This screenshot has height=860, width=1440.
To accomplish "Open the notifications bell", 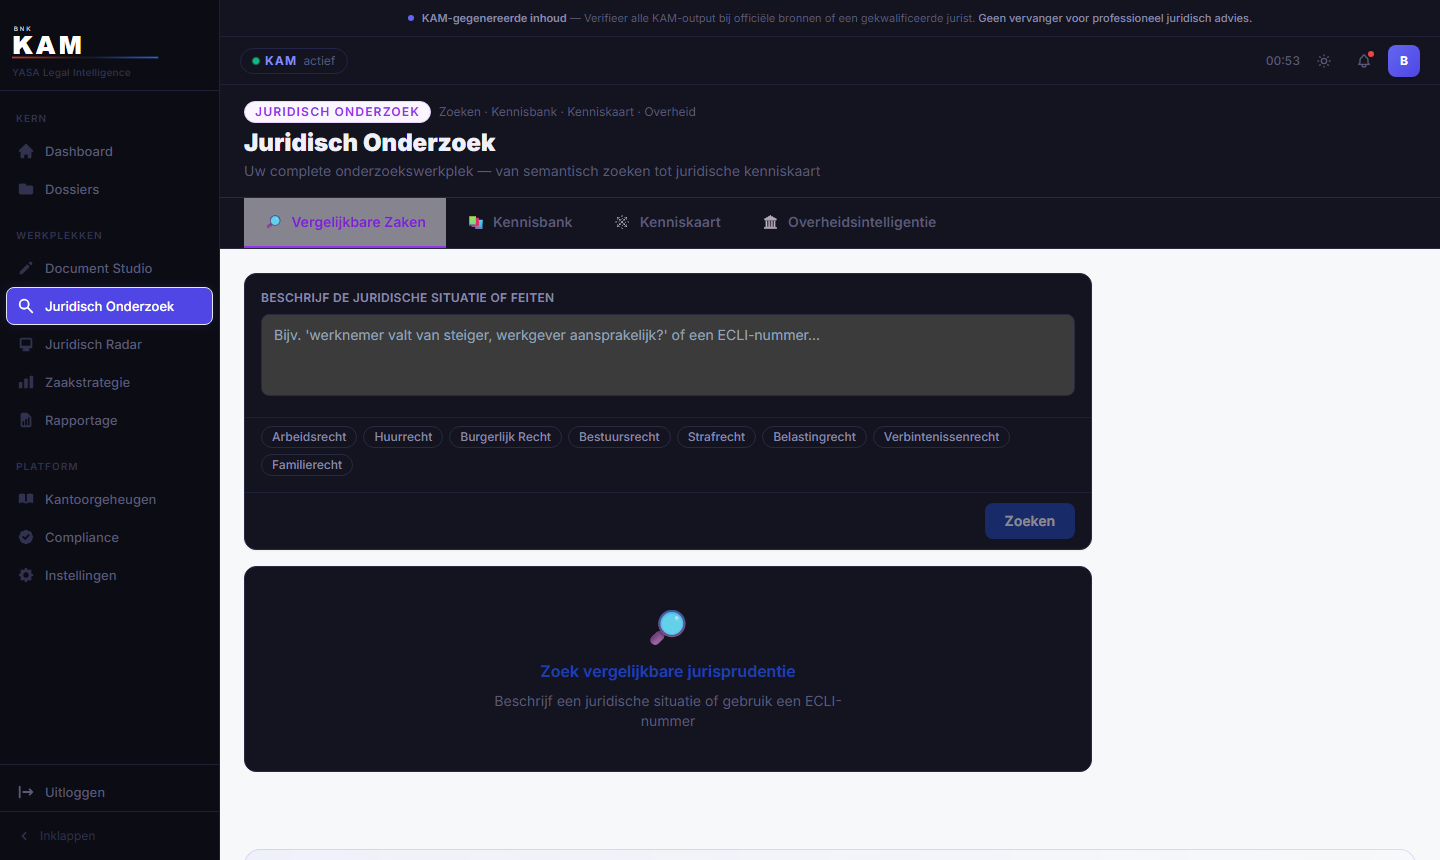I will tap(1364, 61).
